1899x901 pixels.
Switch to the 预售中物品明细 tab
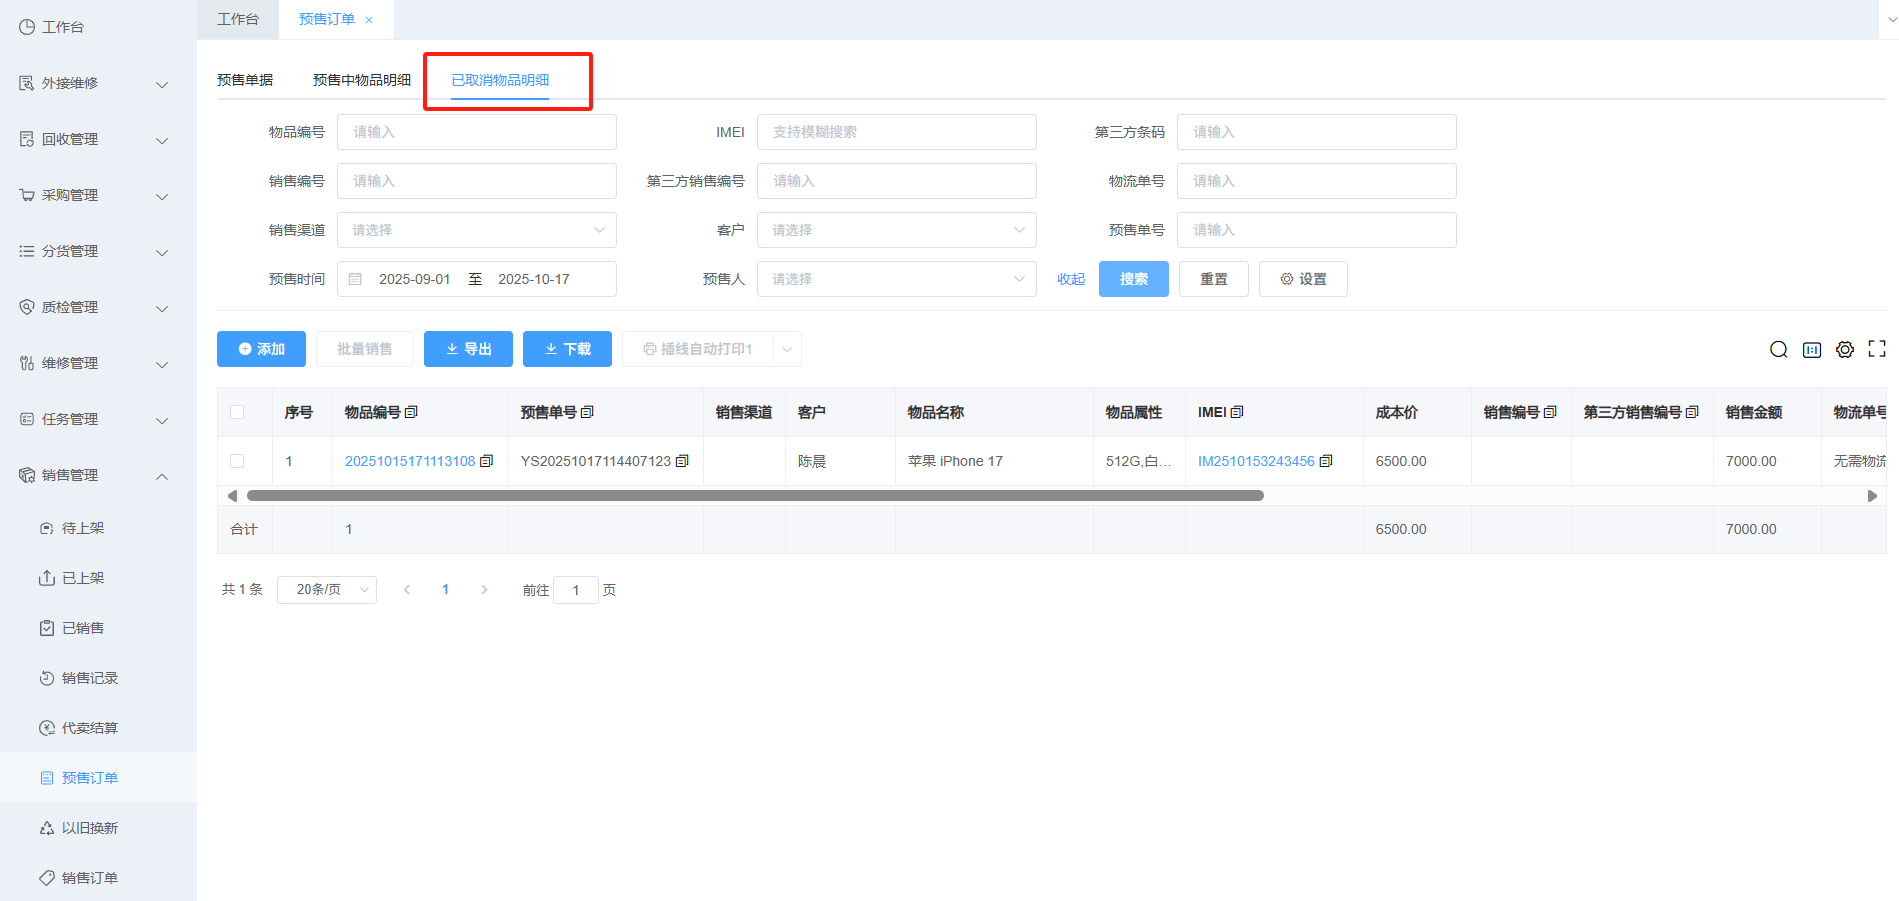pyautogui.click(x=361, y=80)
